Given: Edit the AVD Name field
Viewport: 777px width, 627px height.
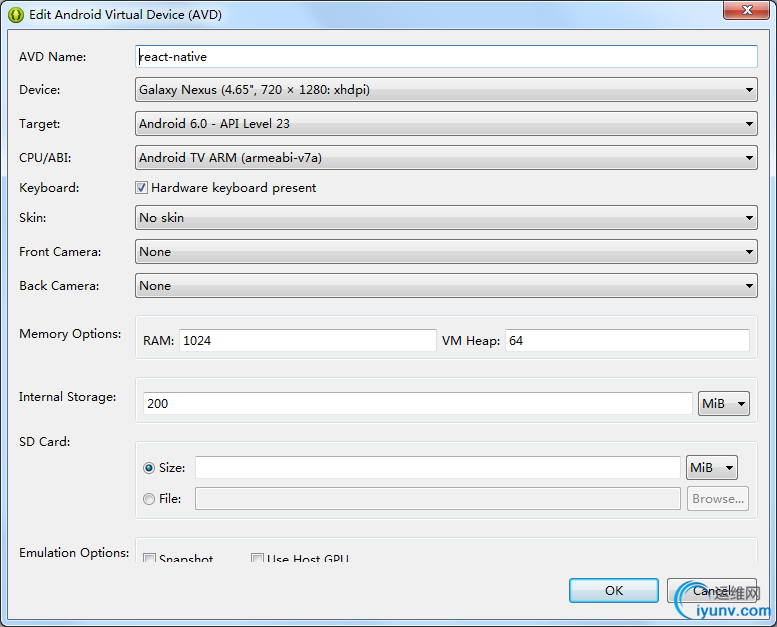Looking at the screenshot, I should (x=446, y=57).
